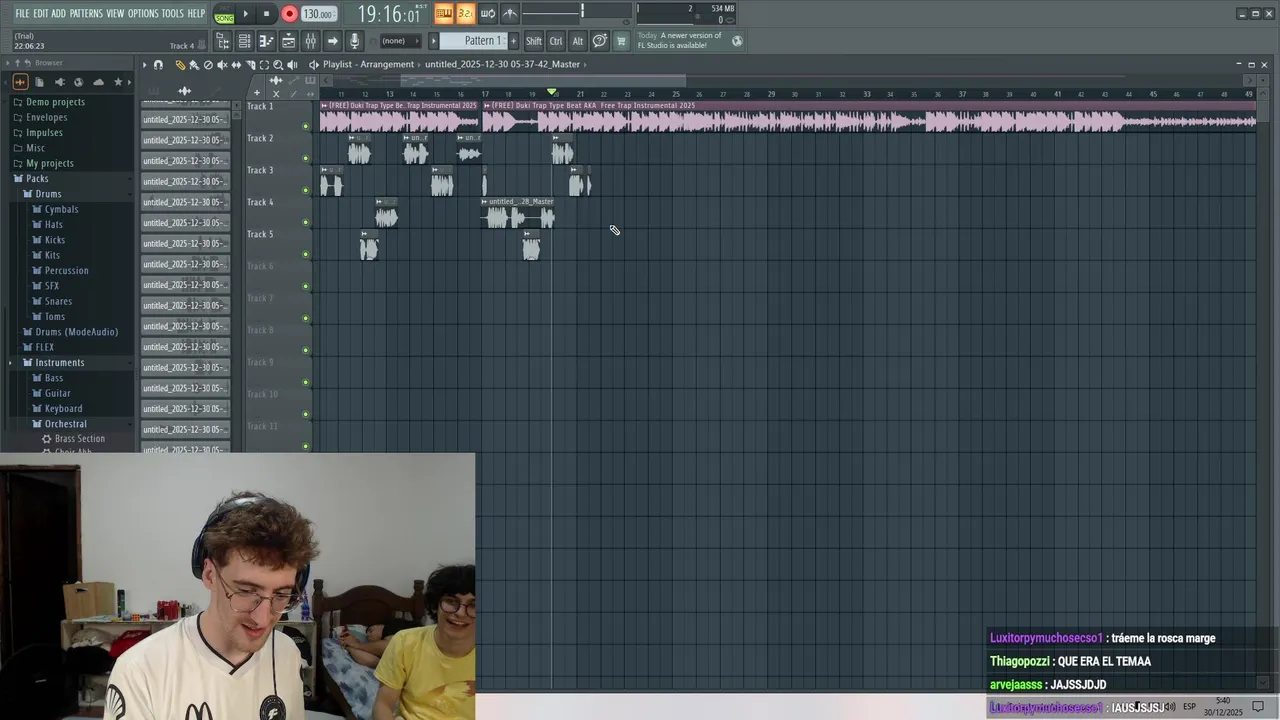The height and width of the screenshot is (720, 1280).
Task: Select the Brass Section item
Action: click(x=79, y=439)
